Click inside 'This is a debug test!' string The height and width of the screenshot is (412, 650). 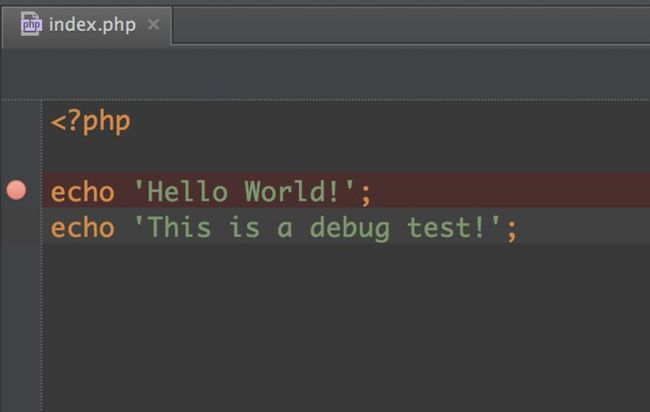[x=317, y=228]
